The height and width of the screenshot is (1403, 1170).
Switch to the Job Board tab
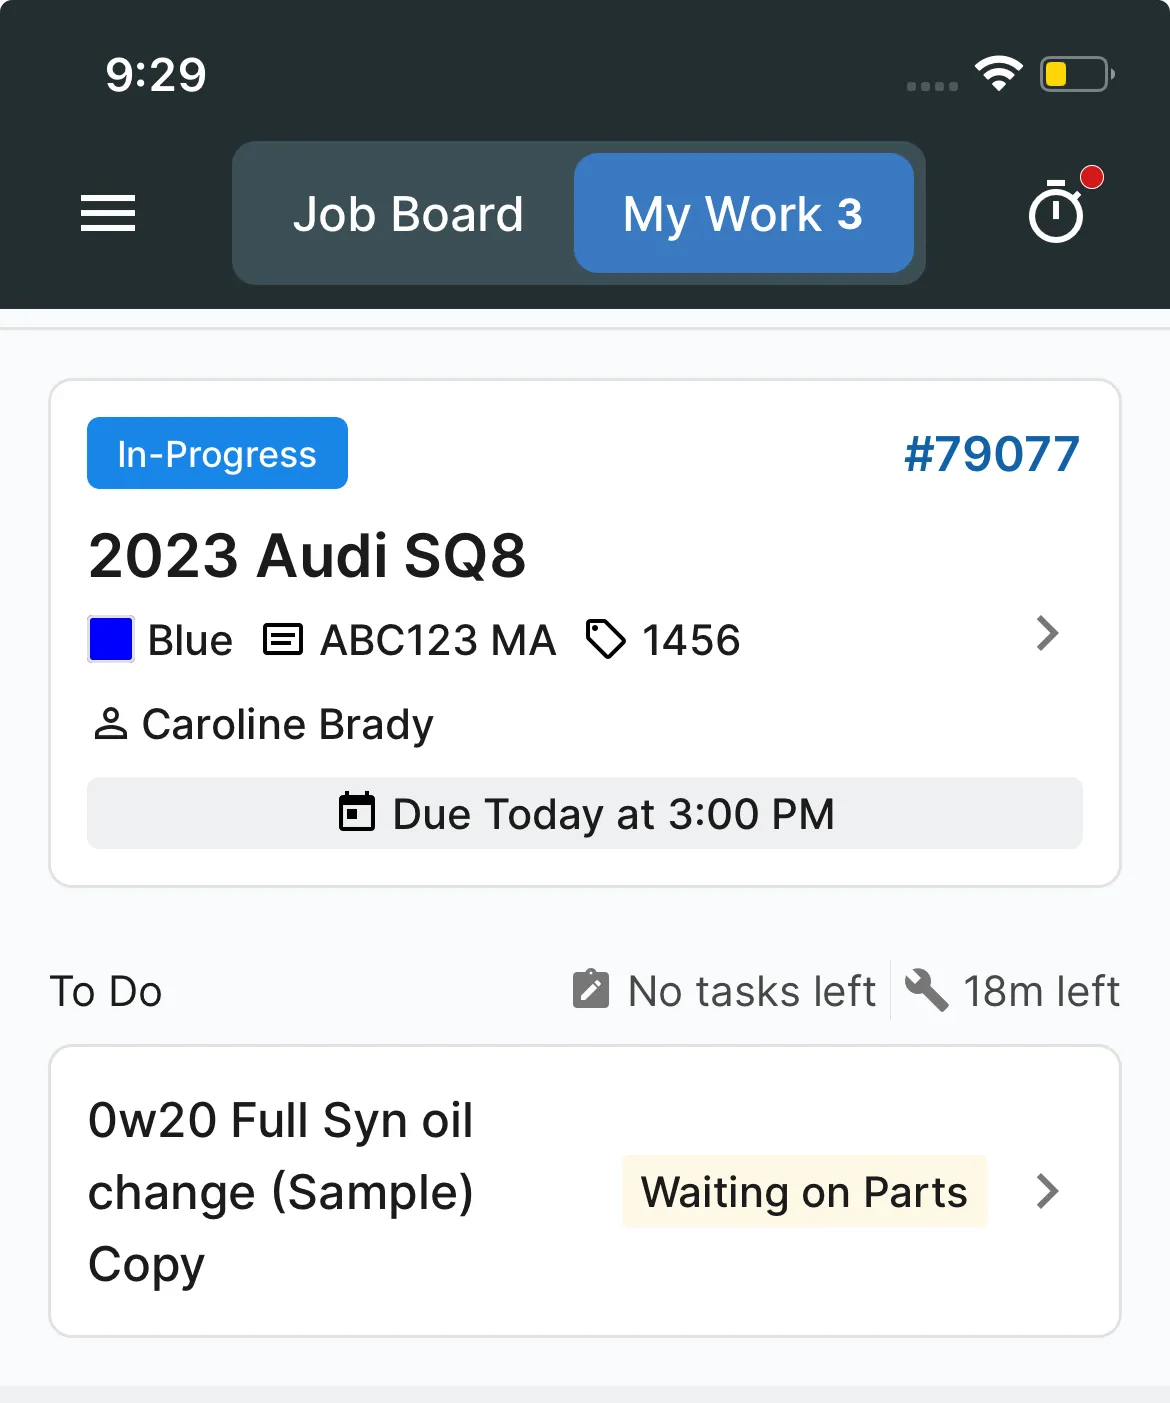[408, 213]
